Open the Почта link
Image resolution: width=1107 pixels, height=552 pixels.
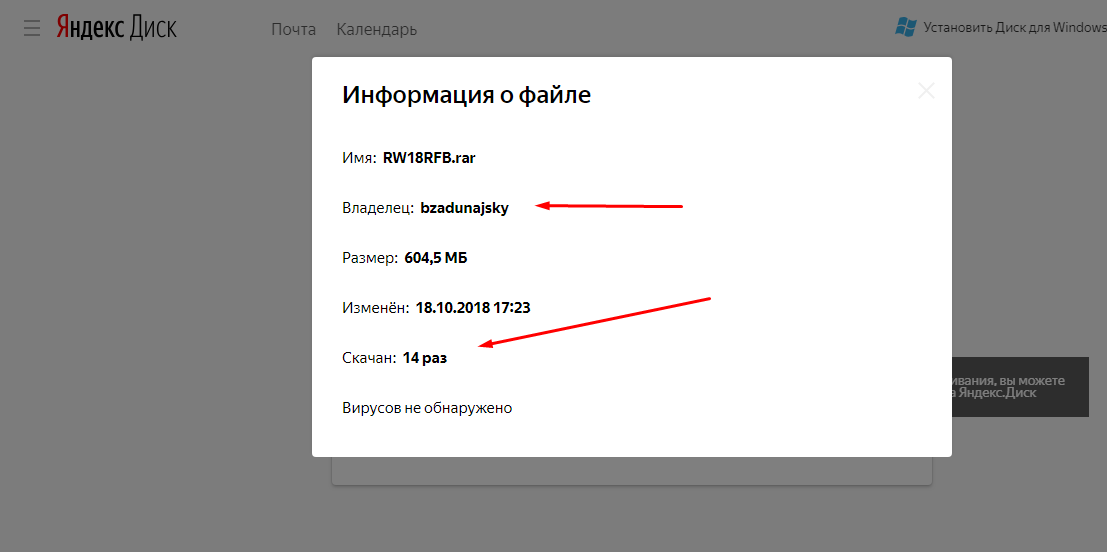tap(294, 29)
